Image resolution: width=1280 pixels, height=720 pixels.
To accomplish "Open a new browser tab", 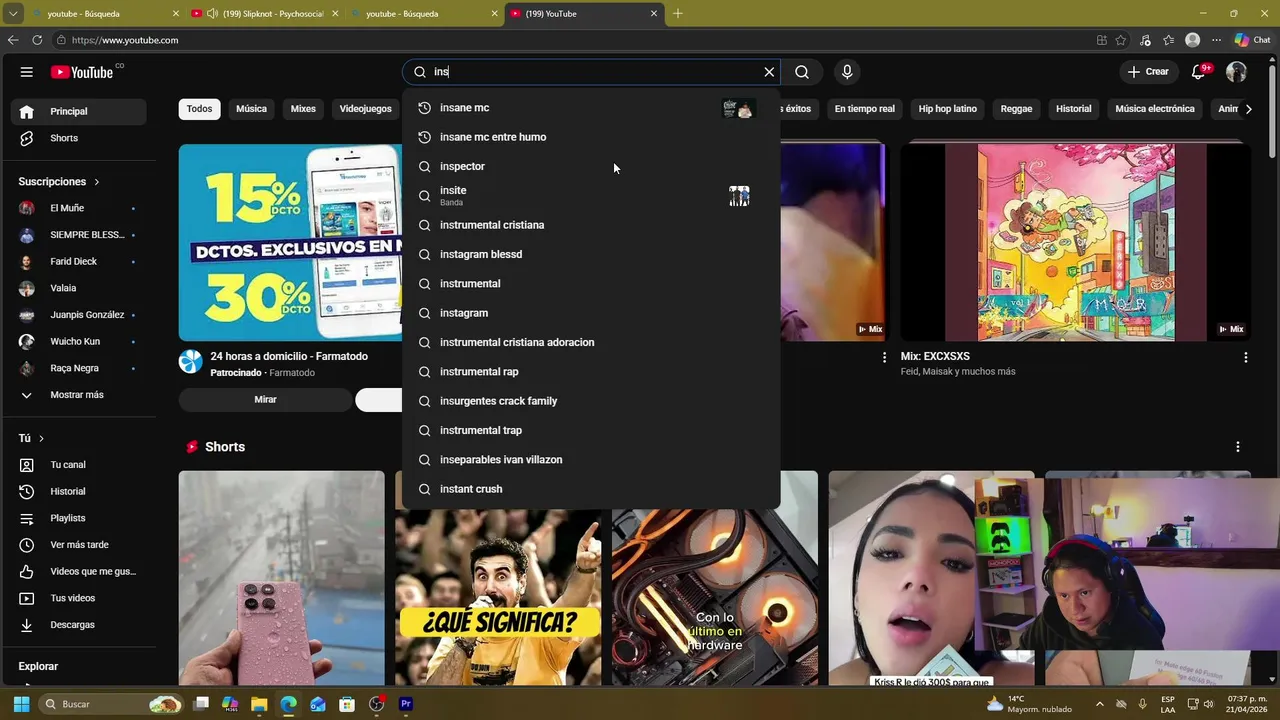I will tap(677, 13).
